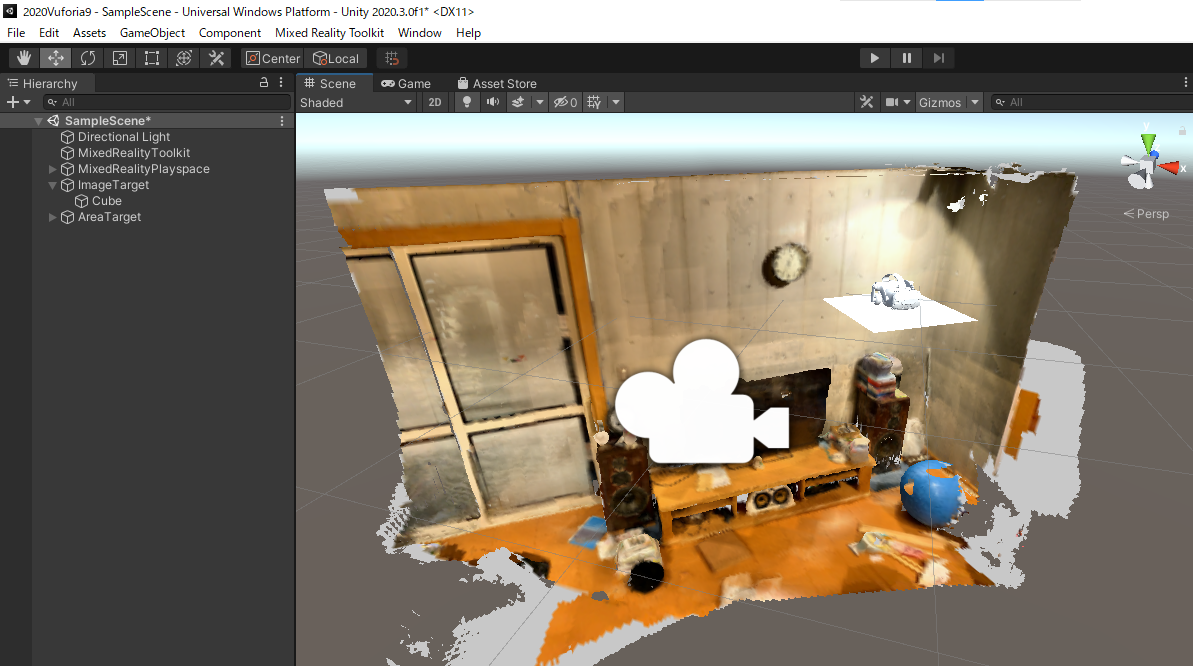Open the Gizmos dropdown arrow
The image size is (1193, 666).
(974, 102)
